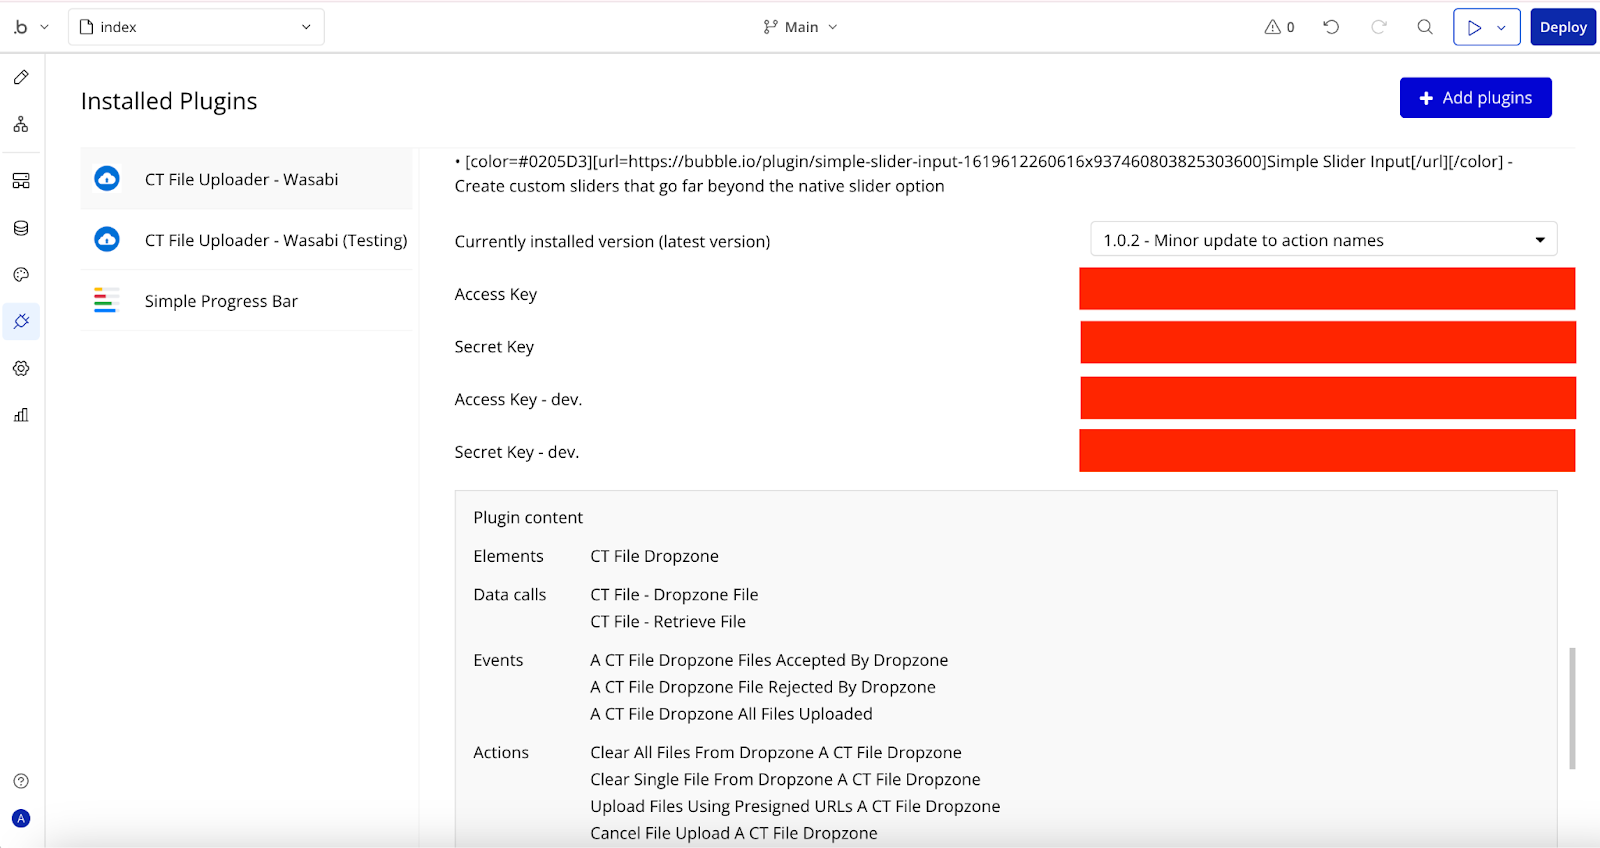Open the Styles tab palette icon

coord(21,275)
